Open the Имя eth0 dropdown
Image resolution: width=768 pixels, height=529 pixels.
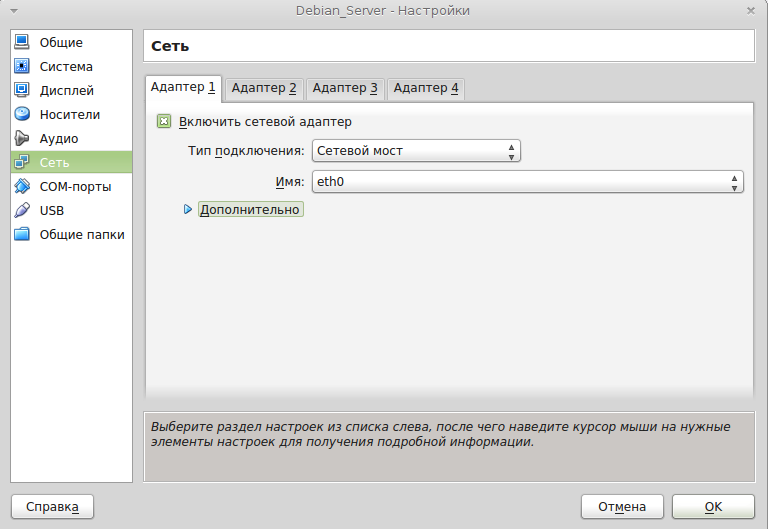pyautogui.click(x=528, y=182)
